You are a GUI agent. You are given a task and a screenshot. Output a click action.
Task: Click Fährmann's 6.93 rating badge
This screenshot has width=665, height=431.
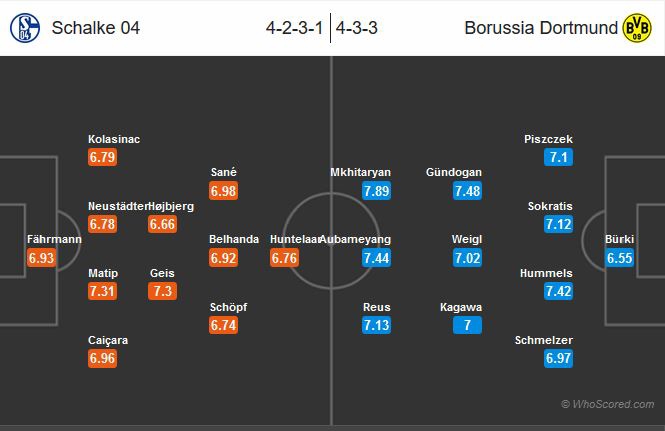coord(42,259)
